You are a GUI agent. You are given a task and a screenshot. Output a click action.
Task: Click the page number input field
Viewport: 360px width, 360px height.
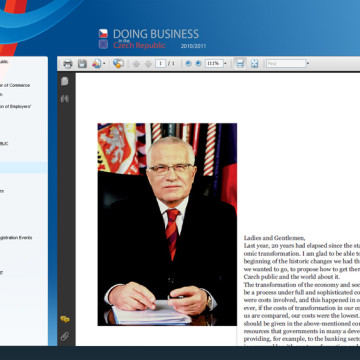point(160,63)
